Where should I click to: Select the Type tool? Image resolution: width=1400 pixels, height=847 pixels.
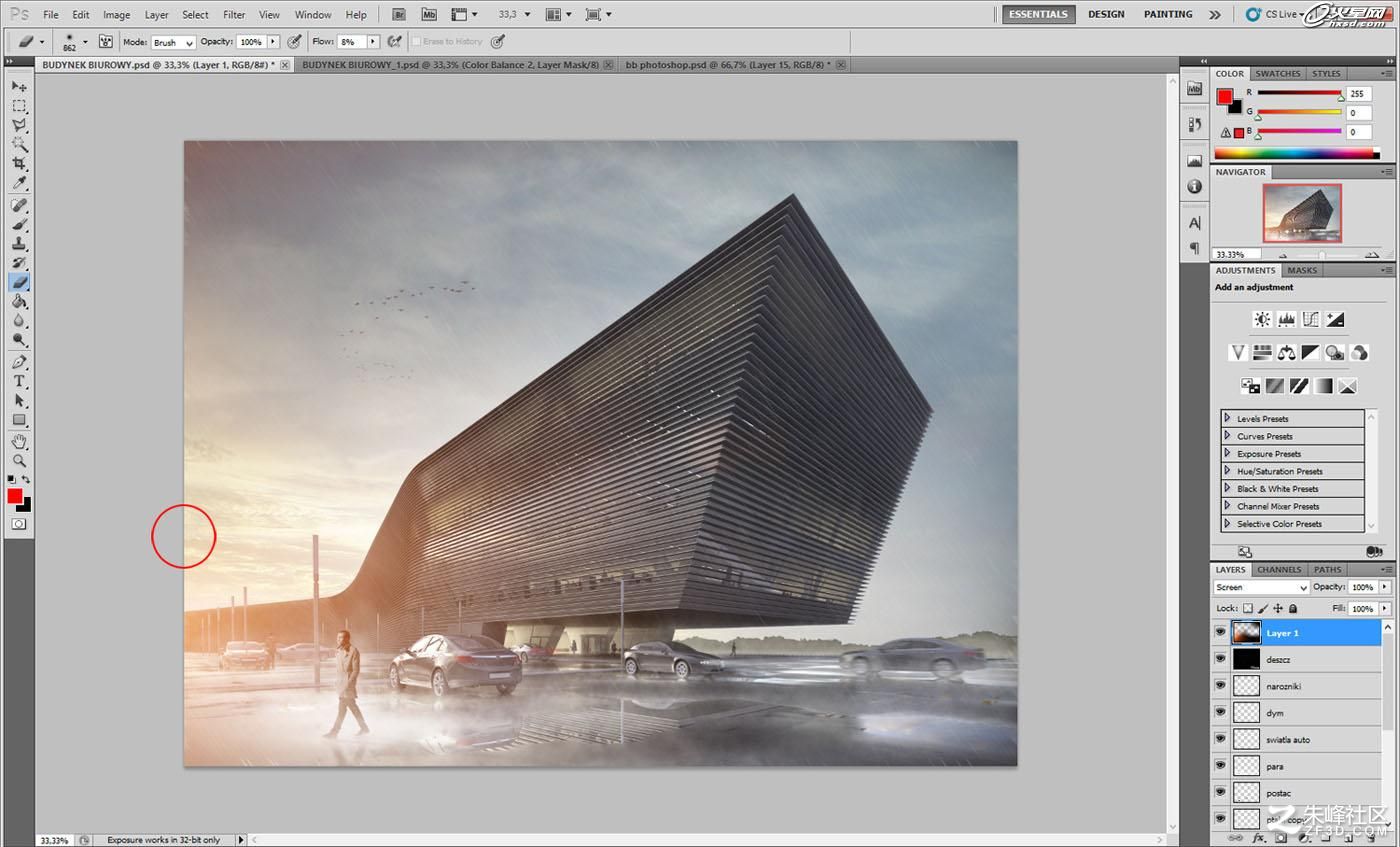pos(19,381)
